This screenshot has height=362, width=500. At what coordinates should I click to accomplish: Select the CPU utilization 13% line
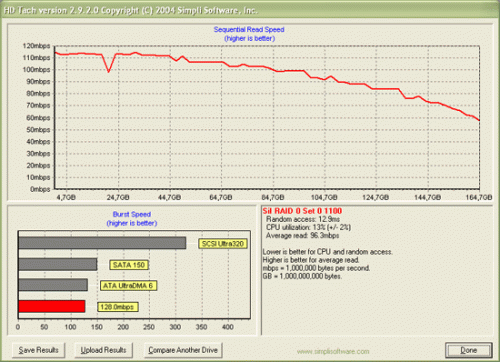(x=308, y=227)
